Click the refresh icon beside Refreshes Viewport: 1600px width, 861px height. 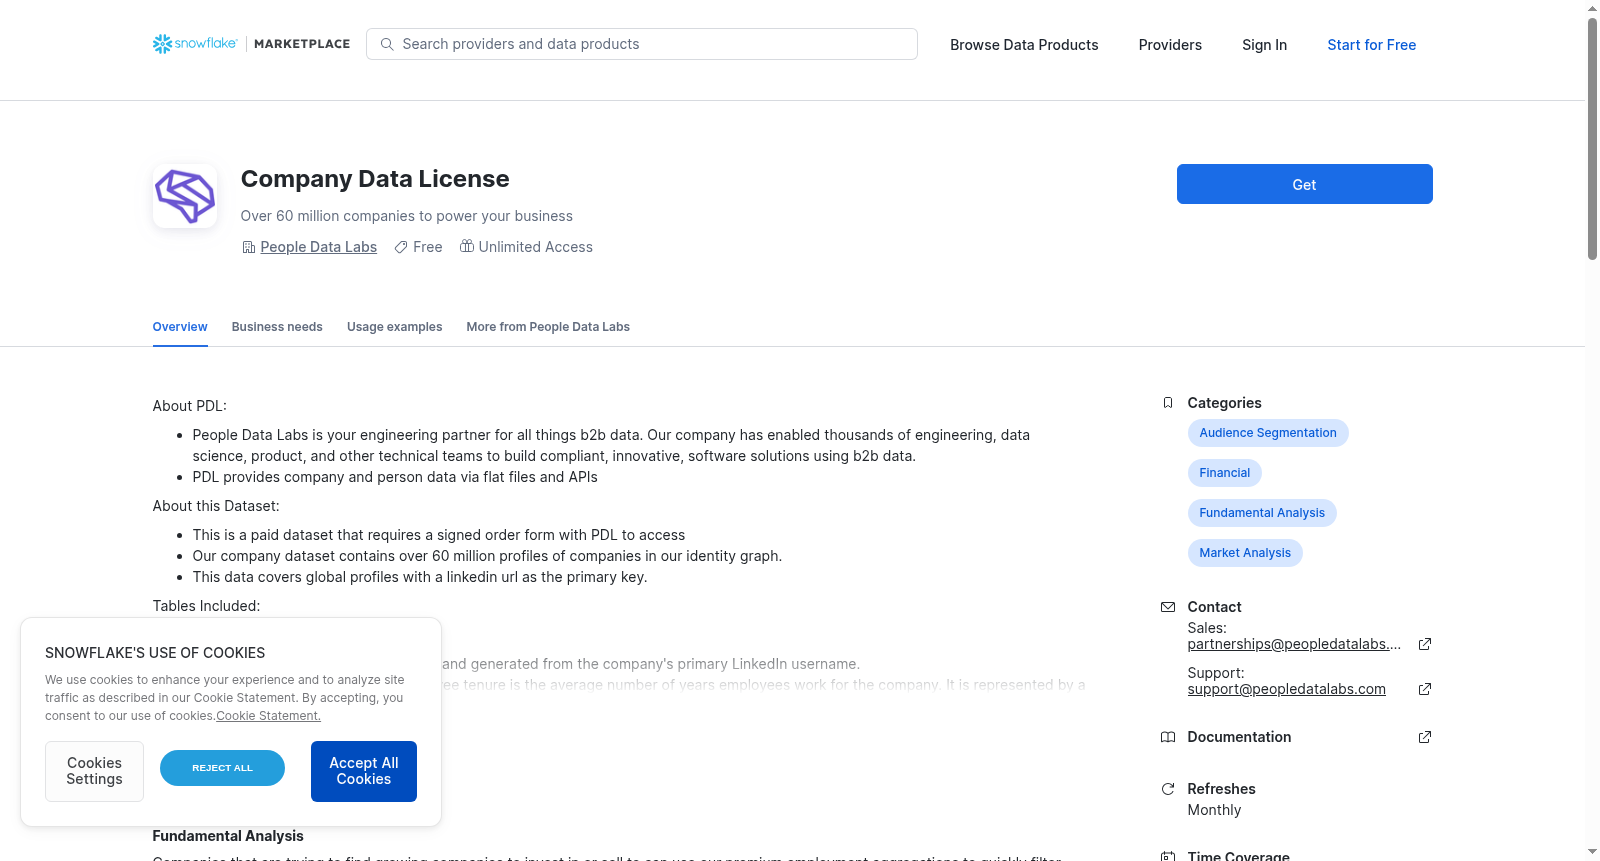tap(1168, 789)
